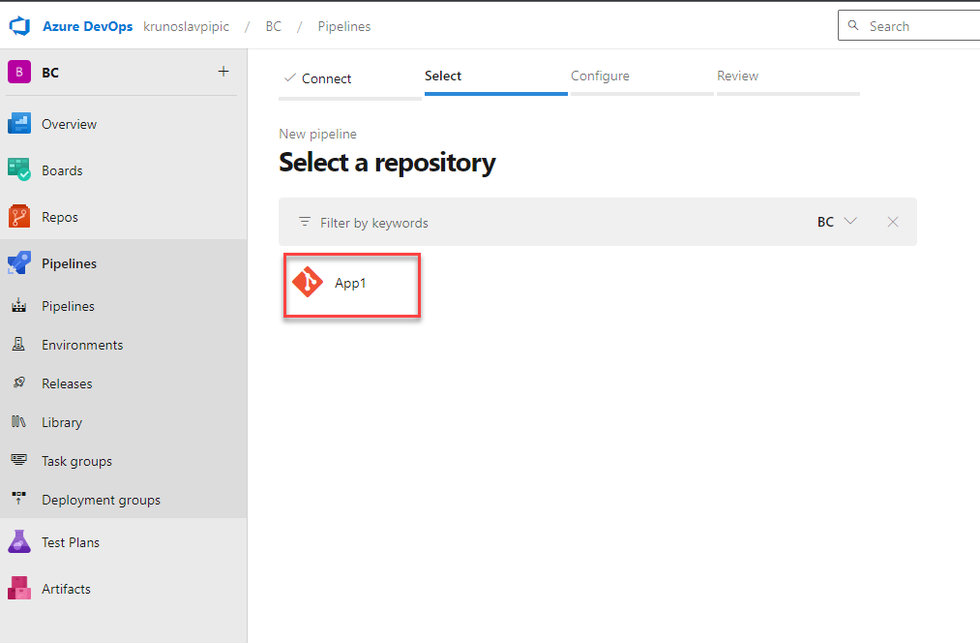The height and width of the screenshot is (643, 980).
Task: Click the search magnifier icon
Action: point(853,26)
